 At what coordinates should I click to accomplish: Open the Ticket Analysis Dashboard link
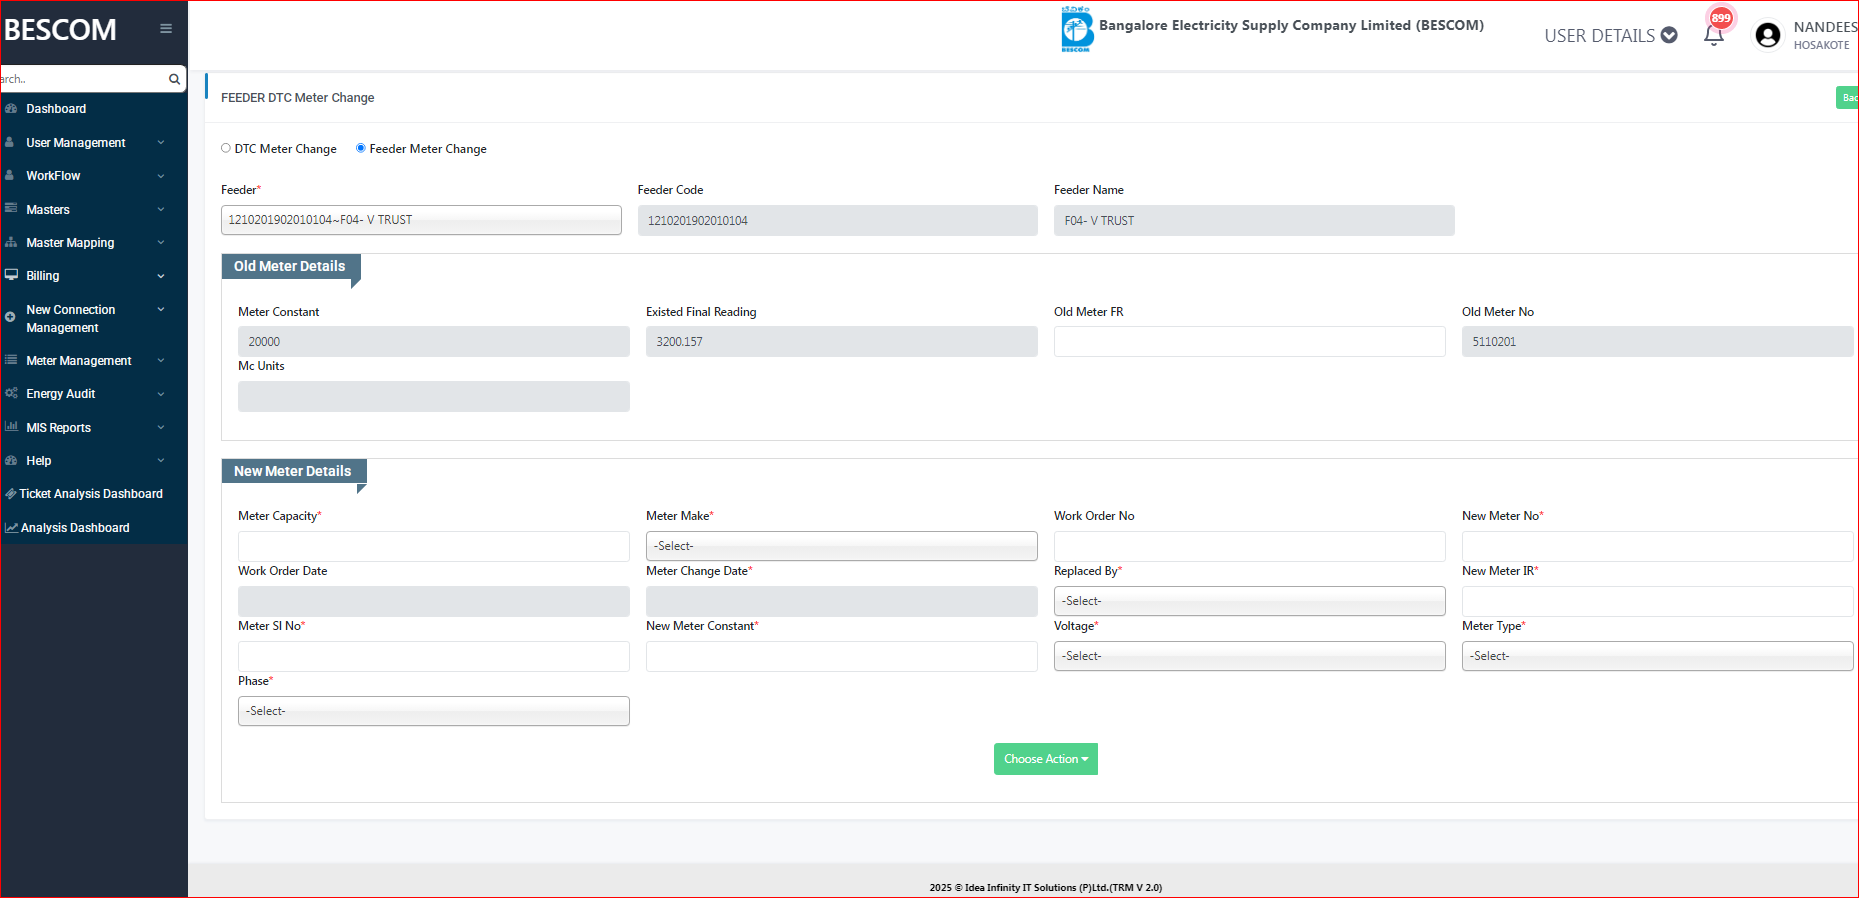point(91,494)
